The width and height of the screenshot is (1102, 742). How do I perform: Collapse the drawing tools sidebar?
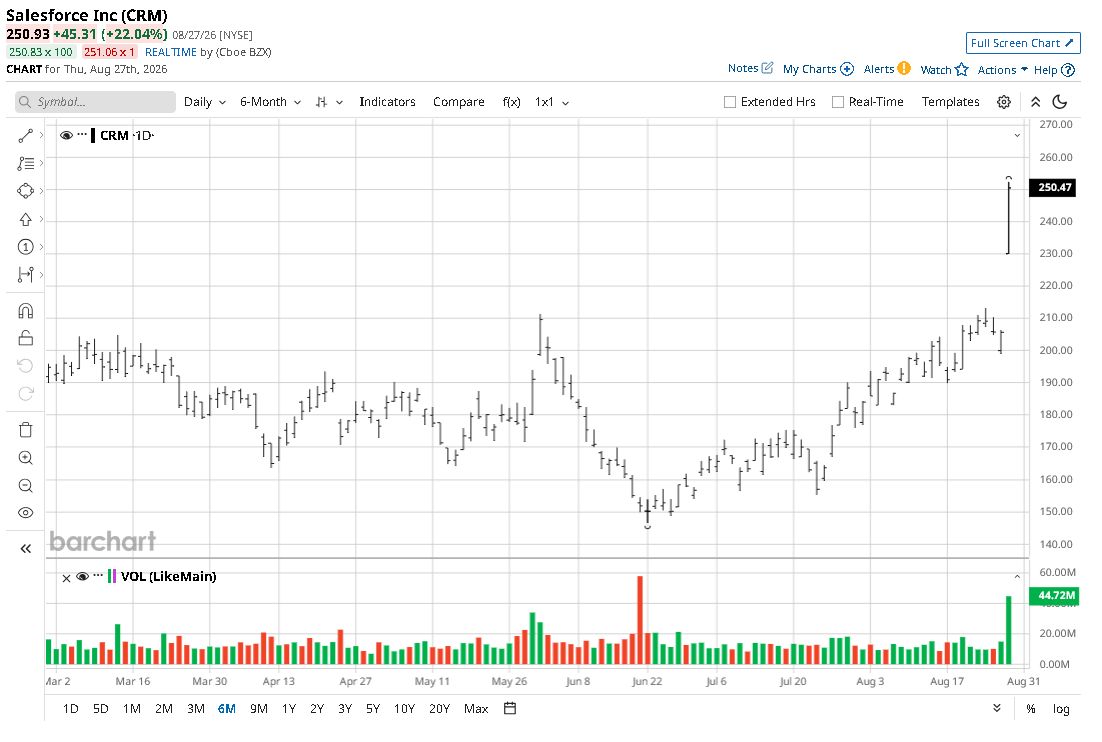(25, 549)
